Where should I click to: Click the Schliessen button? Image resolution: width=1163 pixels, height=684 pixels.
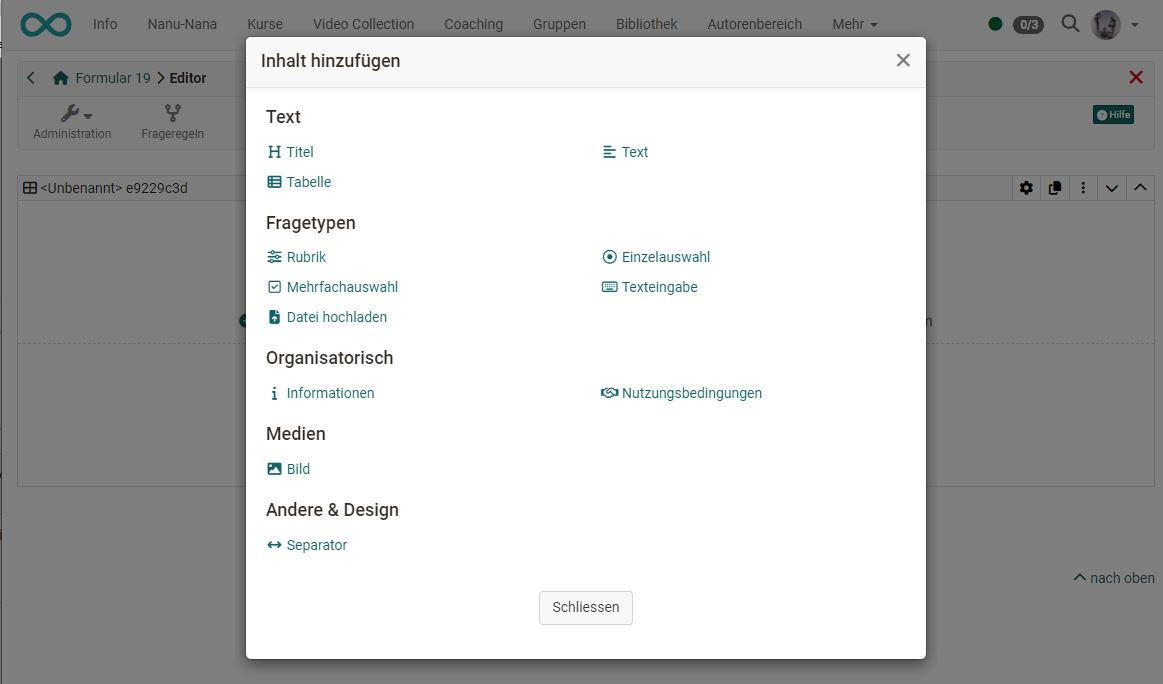point(585,607)
